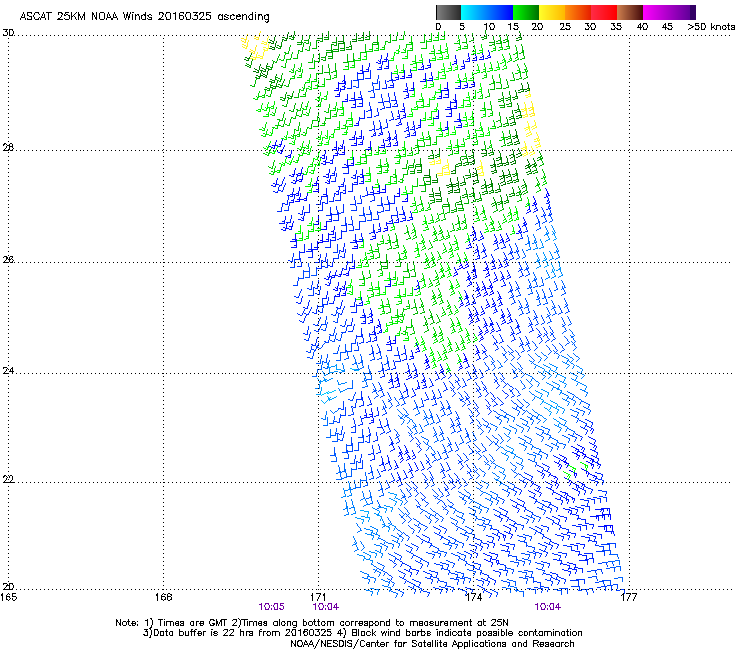
Task: Click the '40' legend scale label
Action: click(x=642, y=26)
